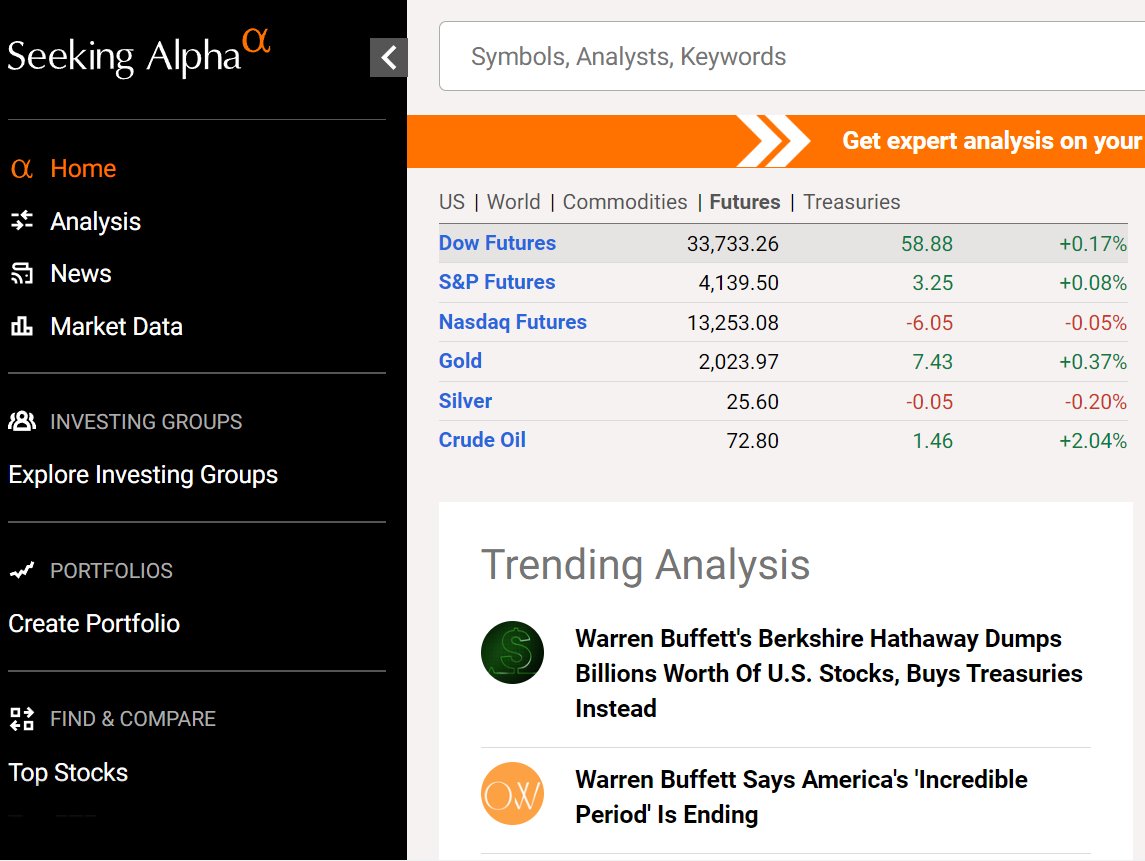
Task: Open the Berkshire Hathaway Dumps Billions article
Action: 829,673
